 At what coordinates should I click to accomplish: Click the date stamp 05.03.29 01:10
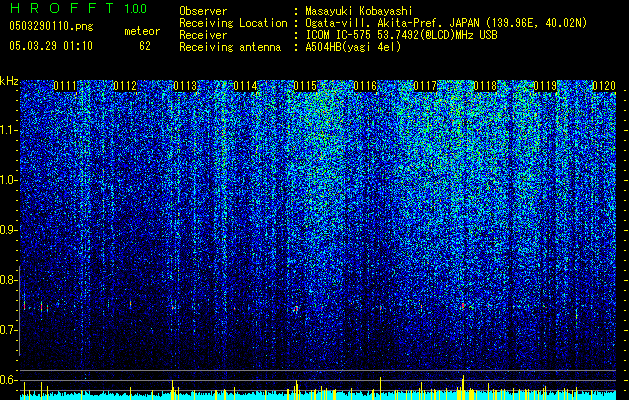51,46
